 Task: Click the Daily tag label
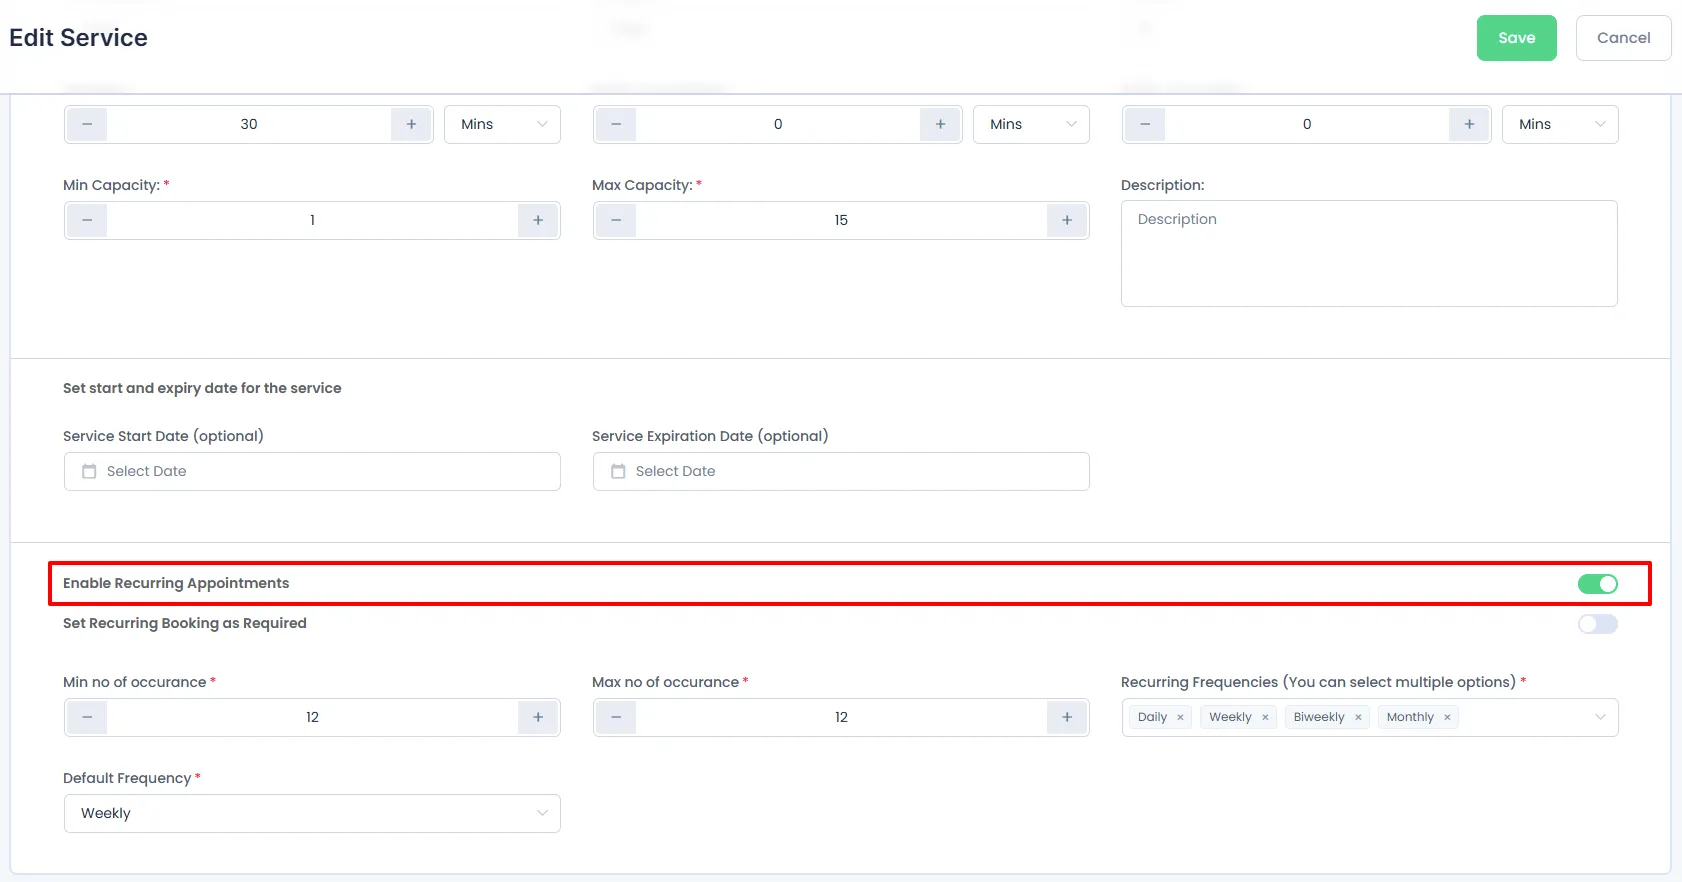coord(1152,717)
